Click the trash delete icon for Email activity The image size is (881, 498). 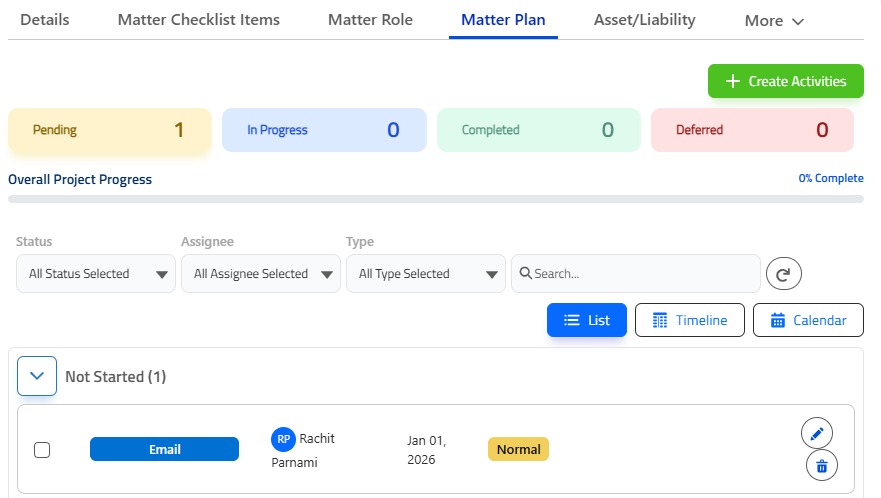(x=821, y=465)
